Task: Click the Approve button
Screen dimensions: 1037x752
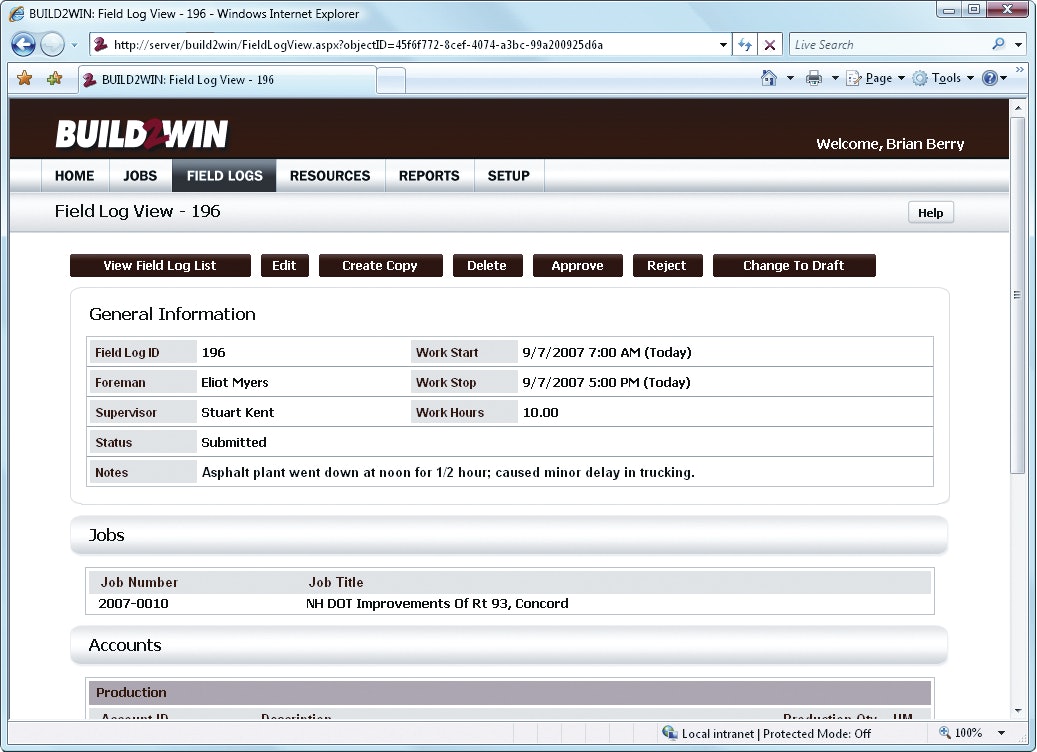Action: pos(577,265)
